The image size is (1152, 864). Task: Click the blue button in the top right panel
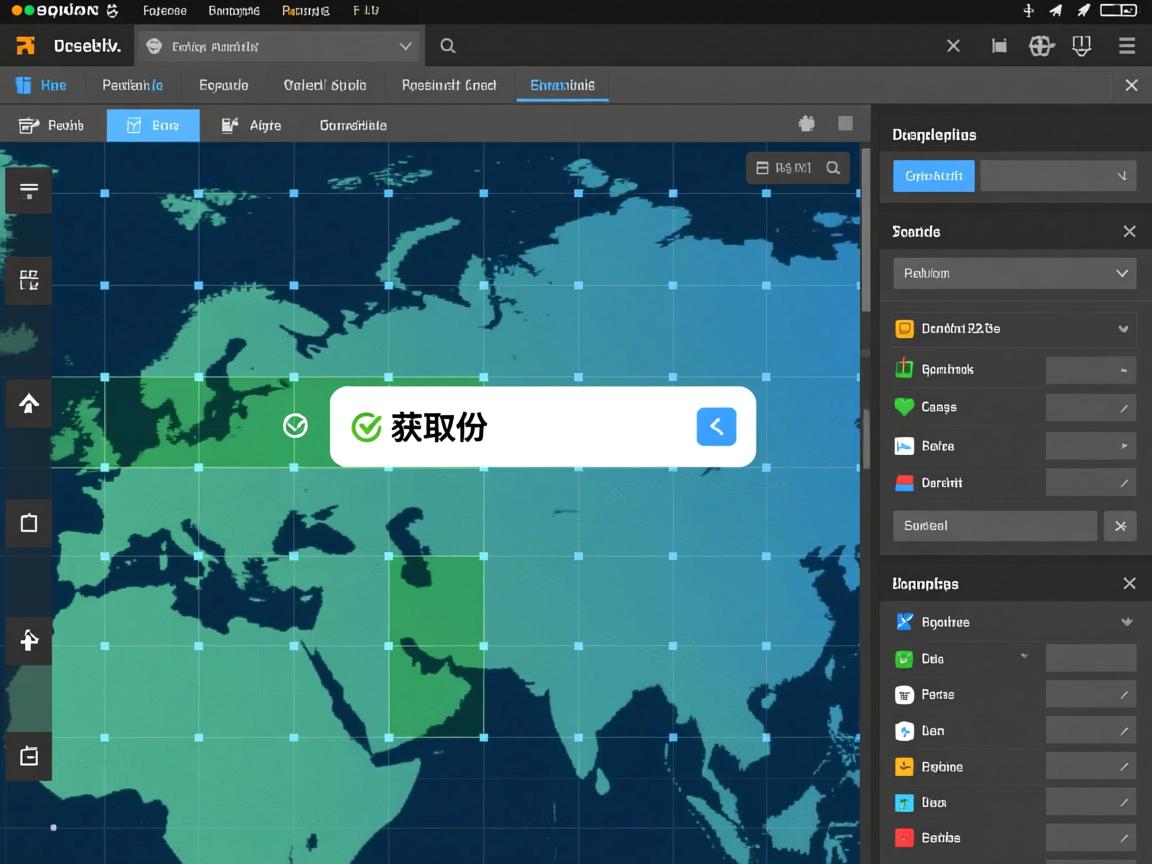click(933, 175)
